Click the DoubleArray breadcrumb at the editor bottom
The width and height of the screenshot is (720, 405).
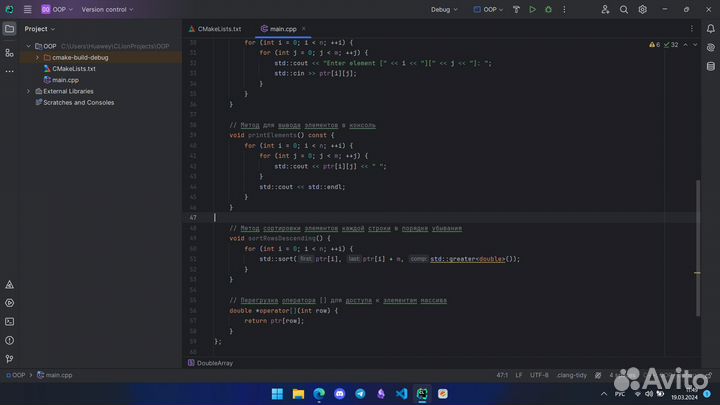[210, 363]
